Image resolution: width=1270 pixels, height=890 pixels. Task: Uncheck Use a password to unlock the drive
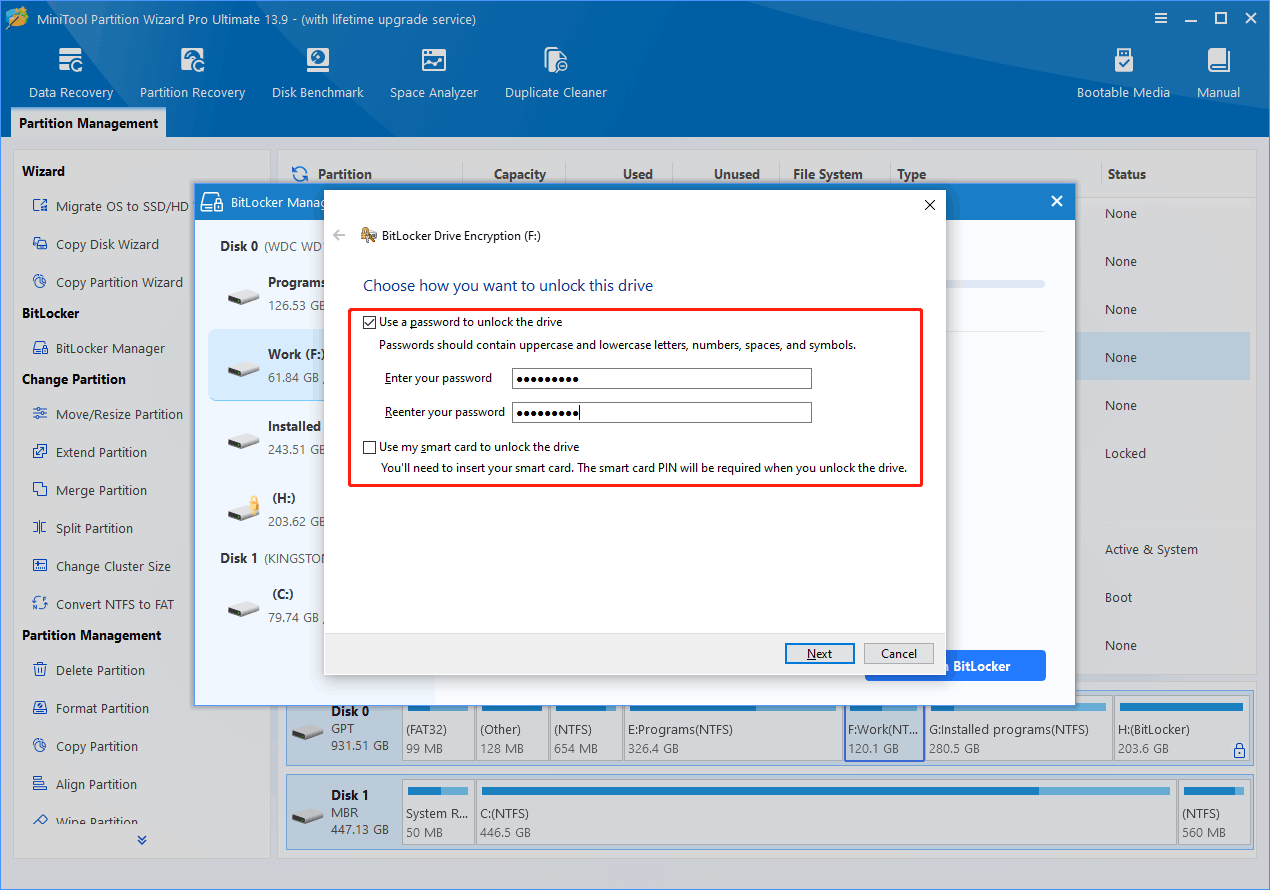tap(370, 322)
